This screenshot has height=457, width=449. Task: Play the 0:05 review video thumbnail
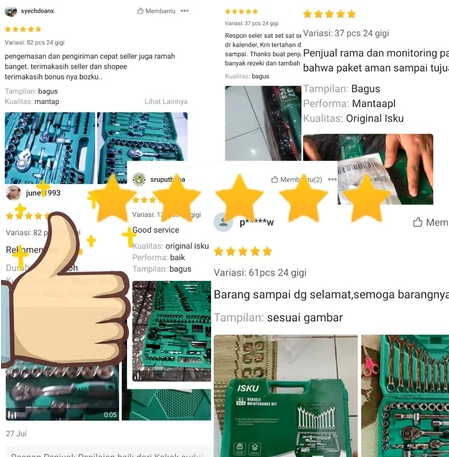tap(62, 393)
